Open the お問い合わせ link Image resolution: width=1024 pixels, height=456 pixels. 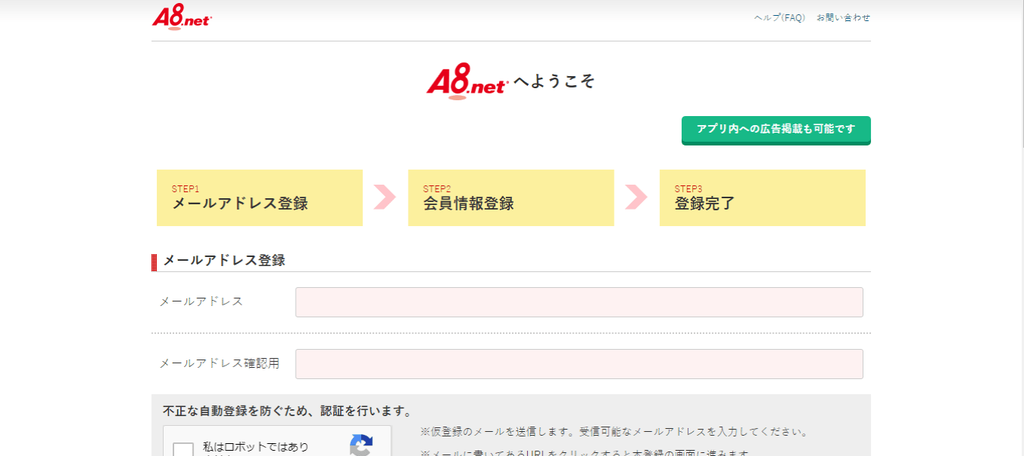point(843,18)
